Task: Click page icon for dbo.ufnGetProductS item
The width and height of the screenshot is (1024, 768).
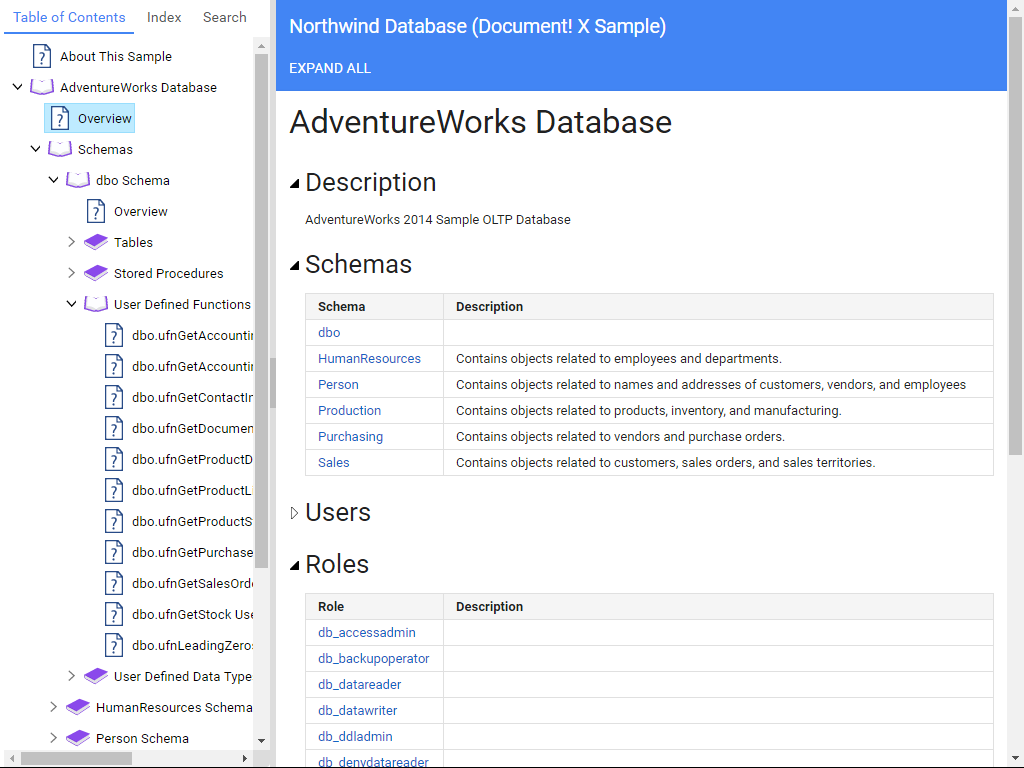Action: point(114,521)
